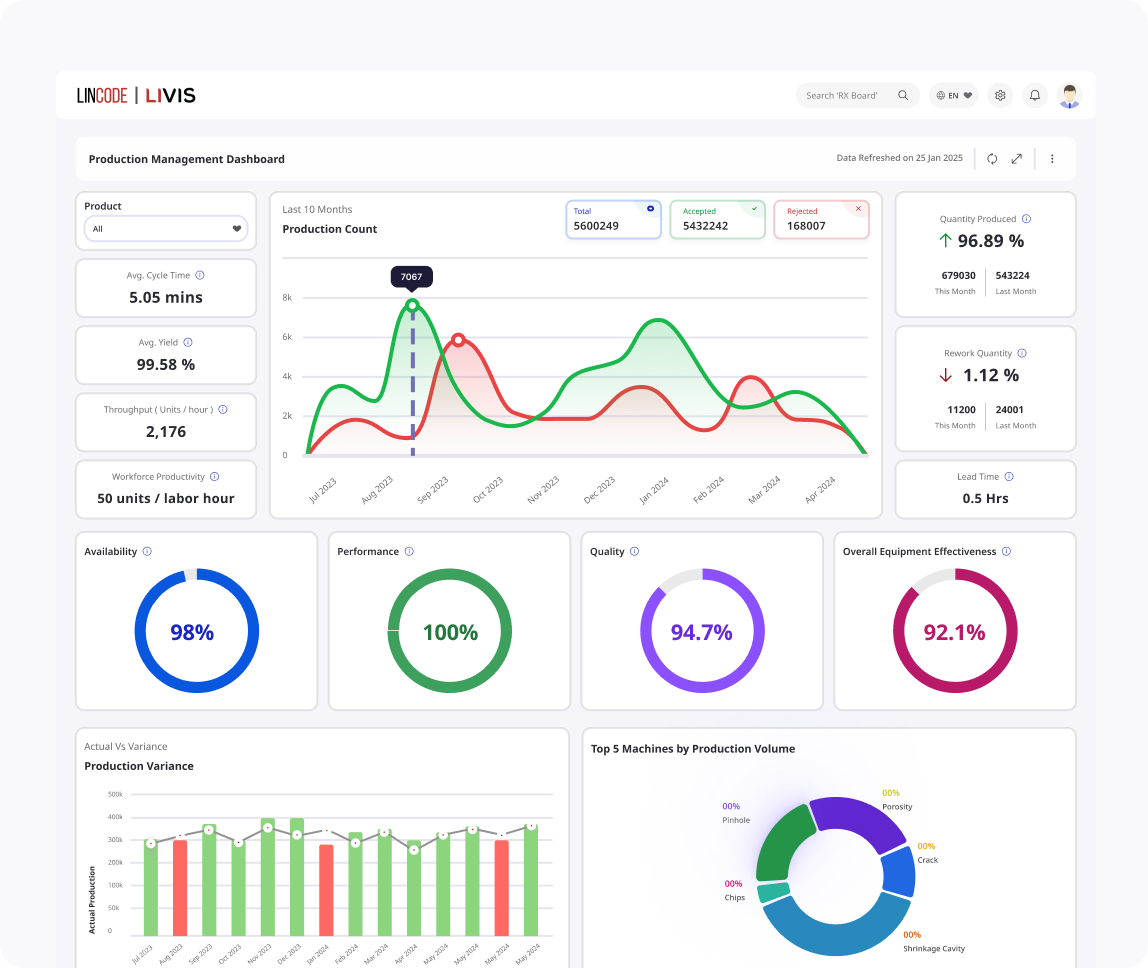Click the Production Management Dashboard title
Screen dimensions: 1148x968
(187, 159)
